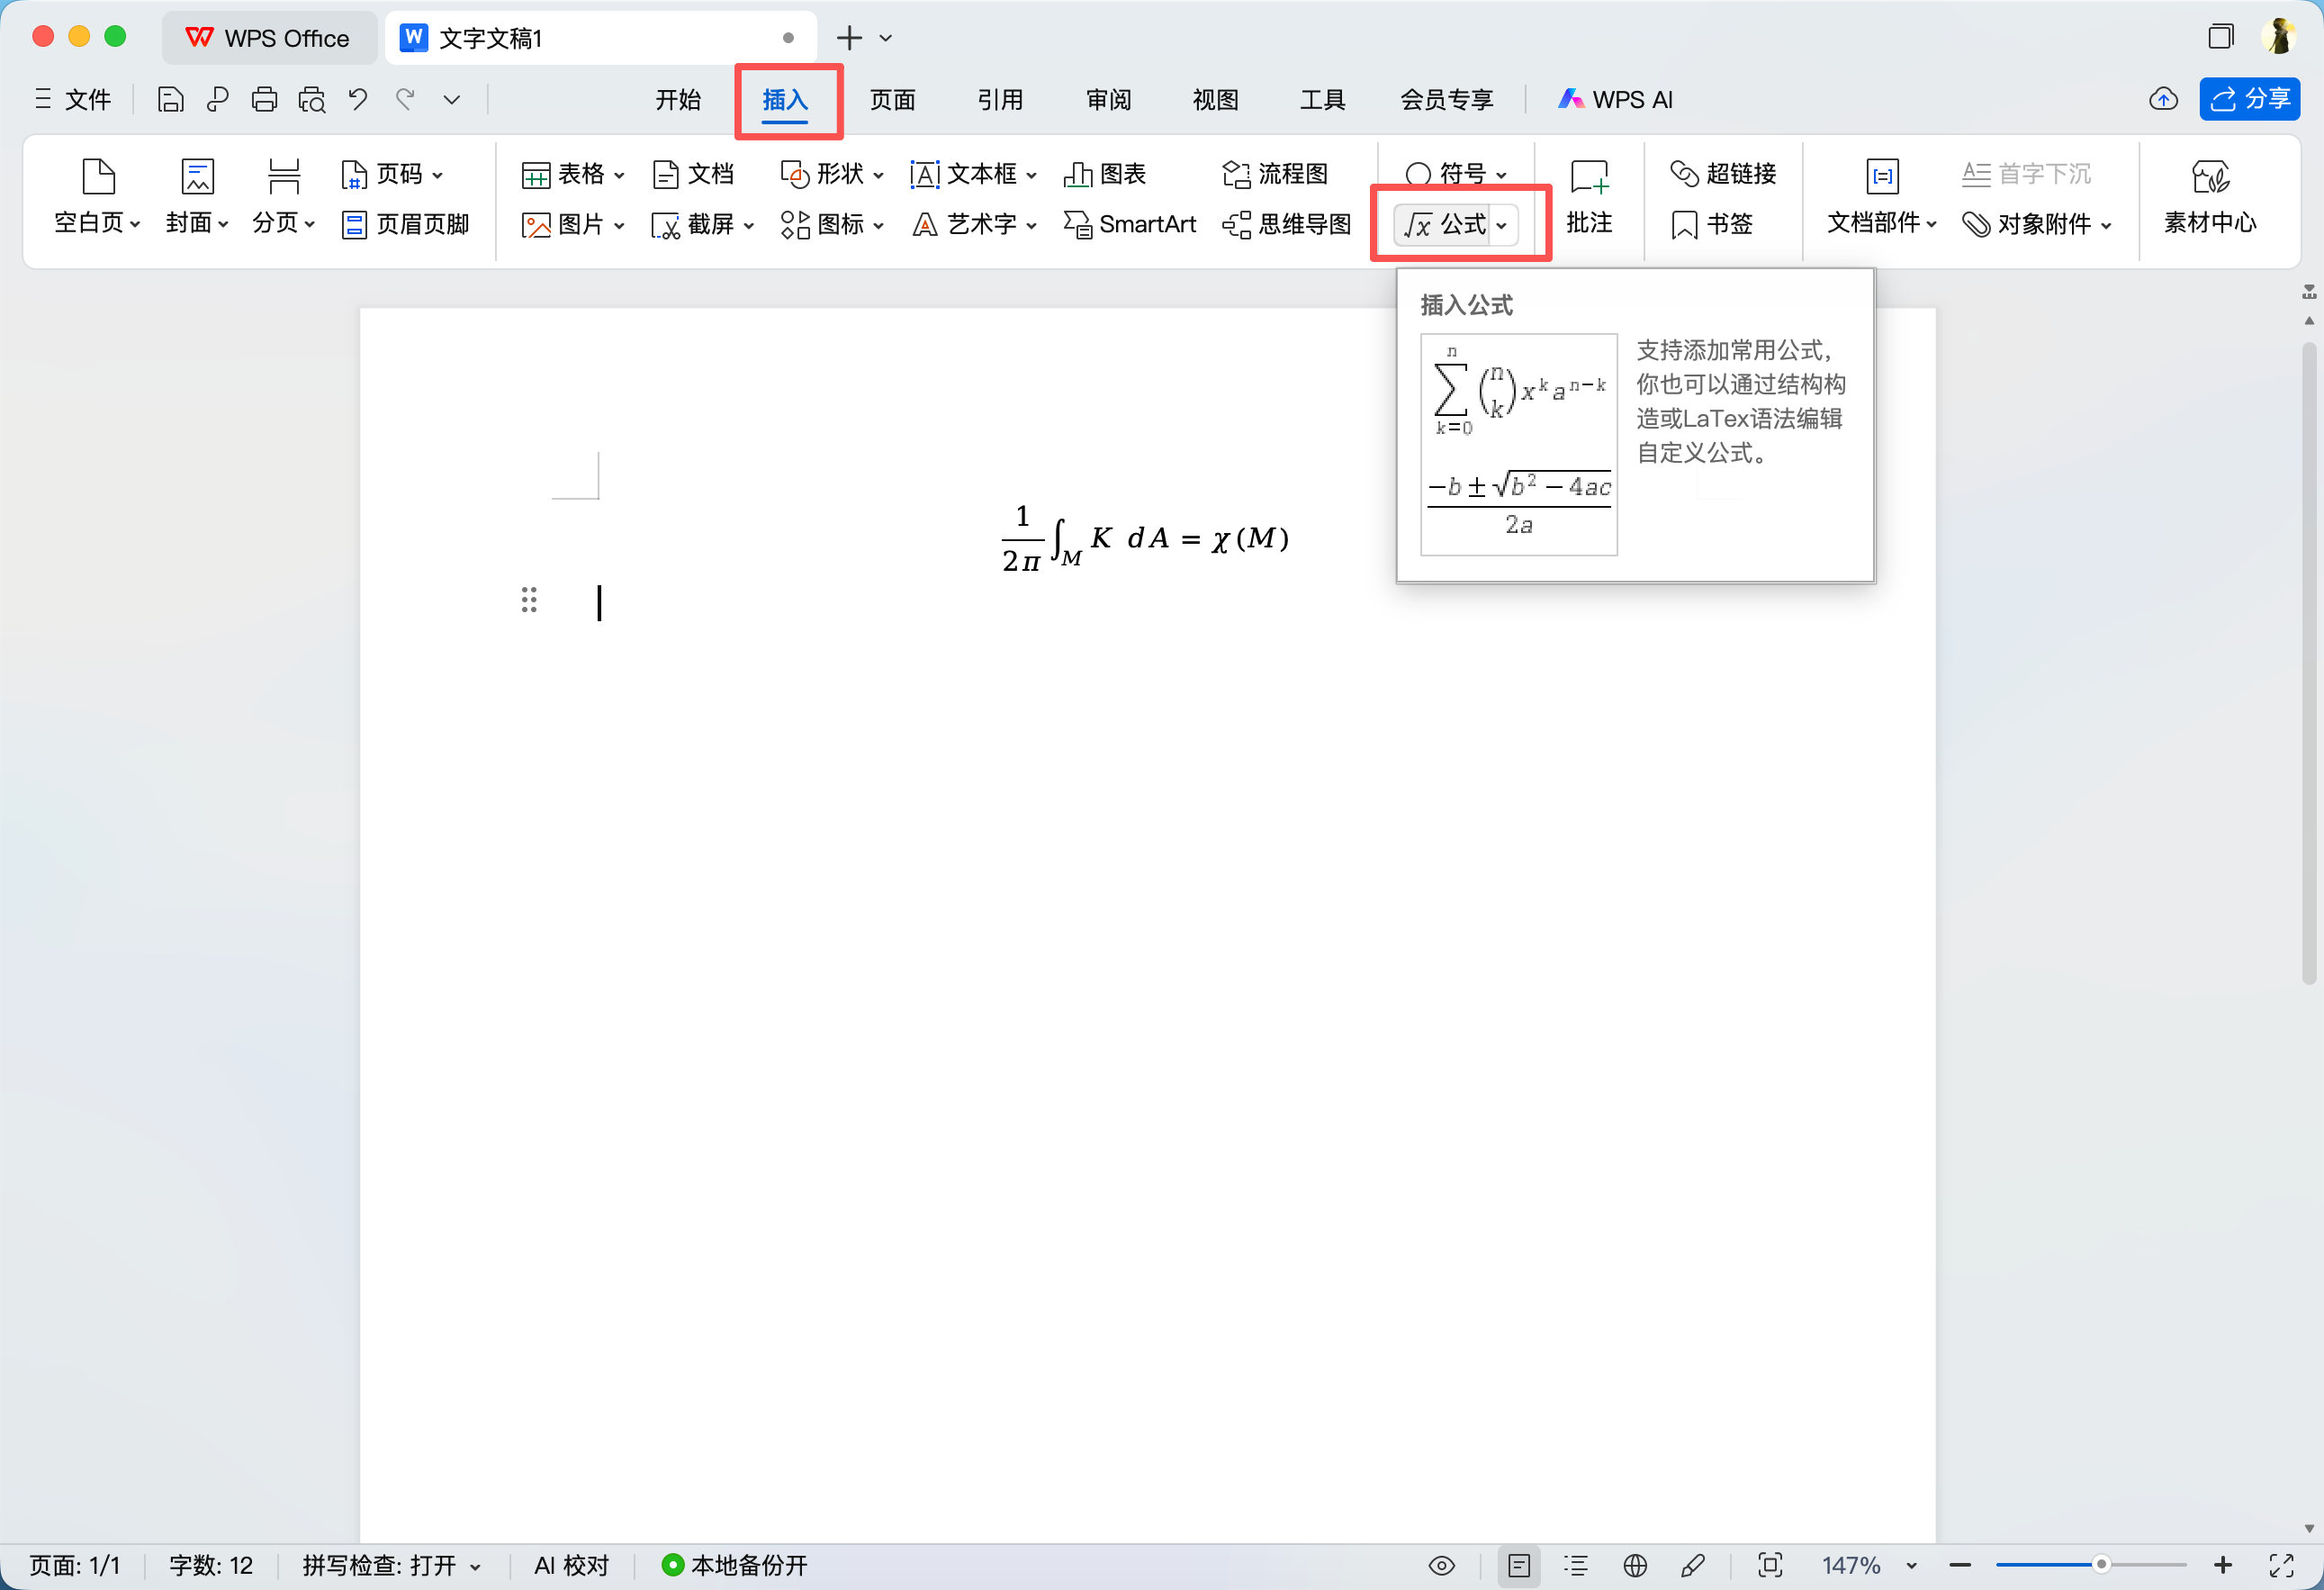Open the 文件 file menu
The image size is (2324, 1590).
click(x=73, y=99)
